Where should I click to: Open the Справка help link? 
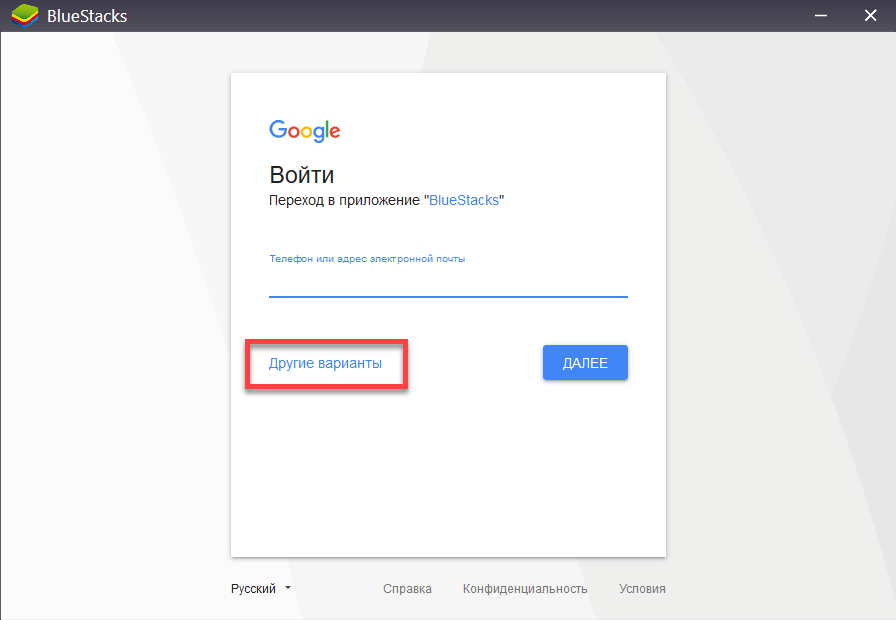[x=407, y=589]
